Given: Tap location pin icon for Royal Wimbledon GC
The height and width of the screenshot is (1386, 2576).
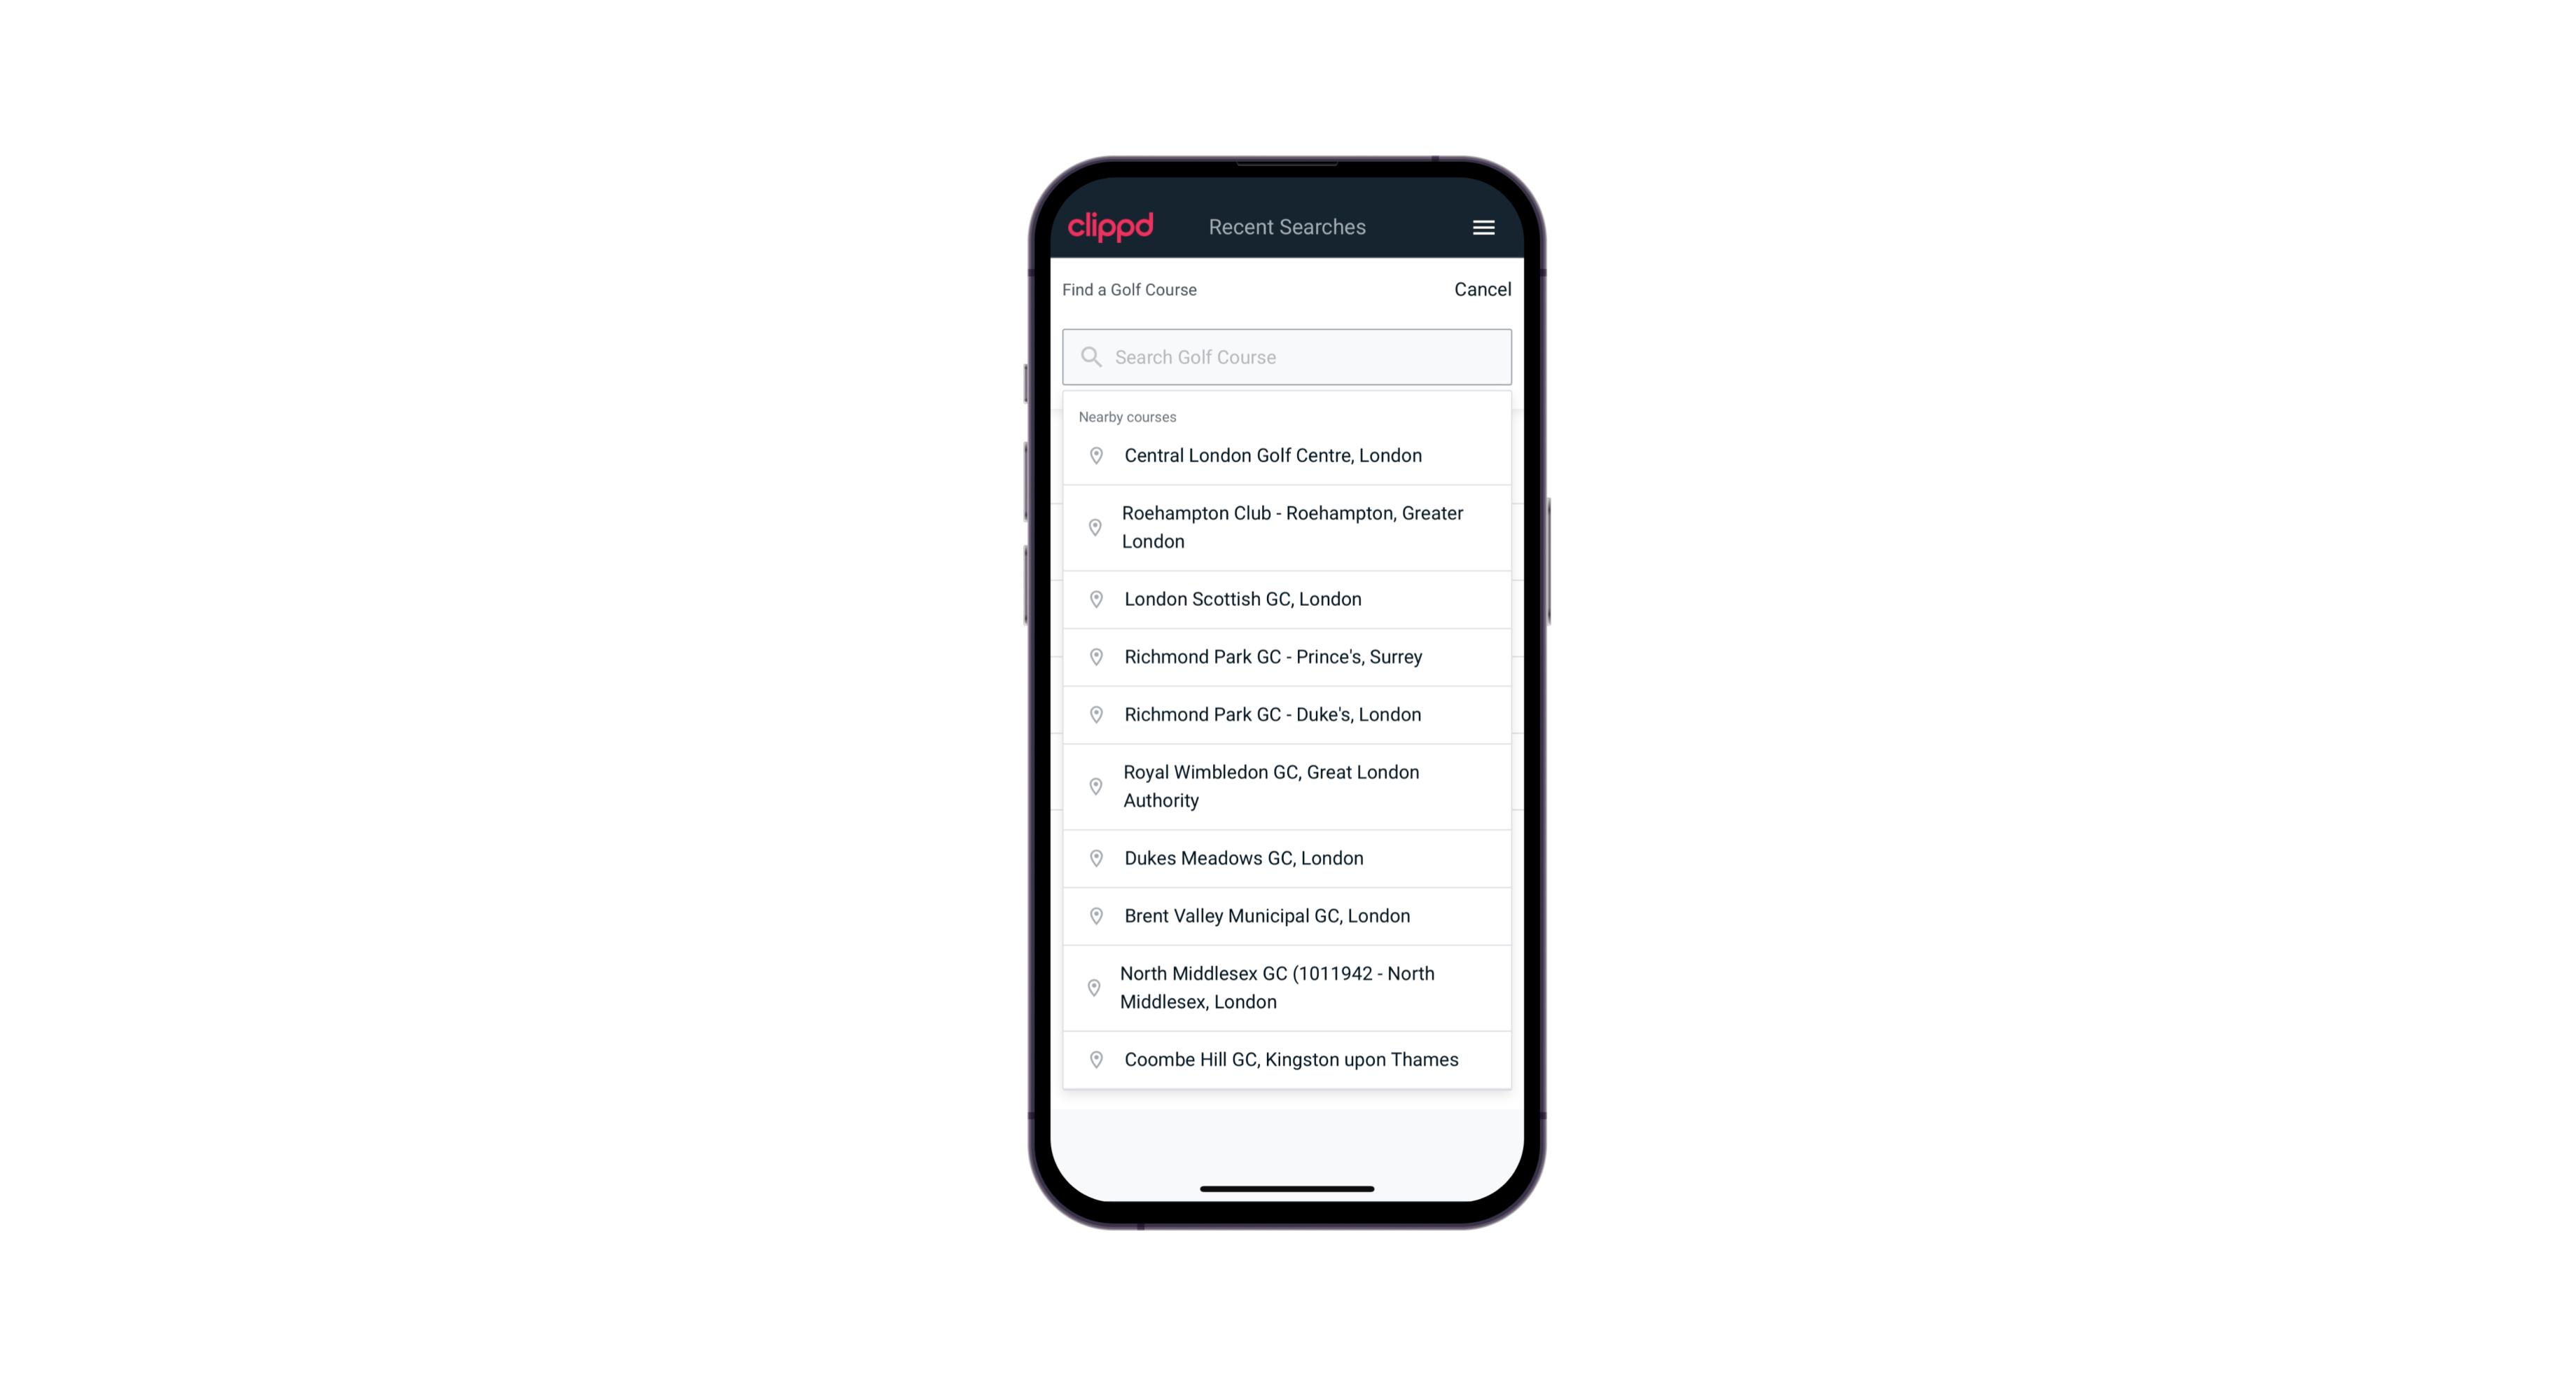Looking at the screenshot, I should click(x=1092, y=785).
